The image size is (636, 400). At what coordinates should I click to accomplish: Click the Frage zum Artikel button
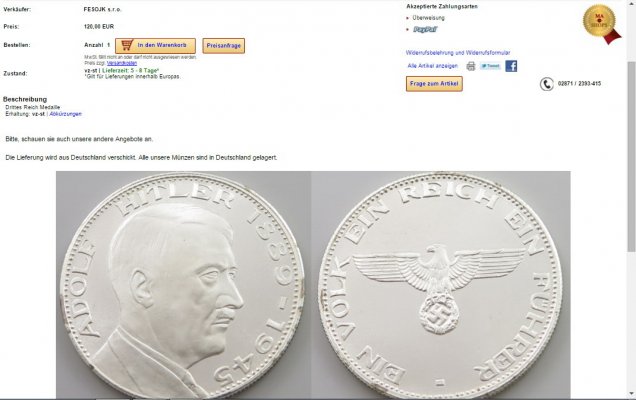tap(434, 84)
